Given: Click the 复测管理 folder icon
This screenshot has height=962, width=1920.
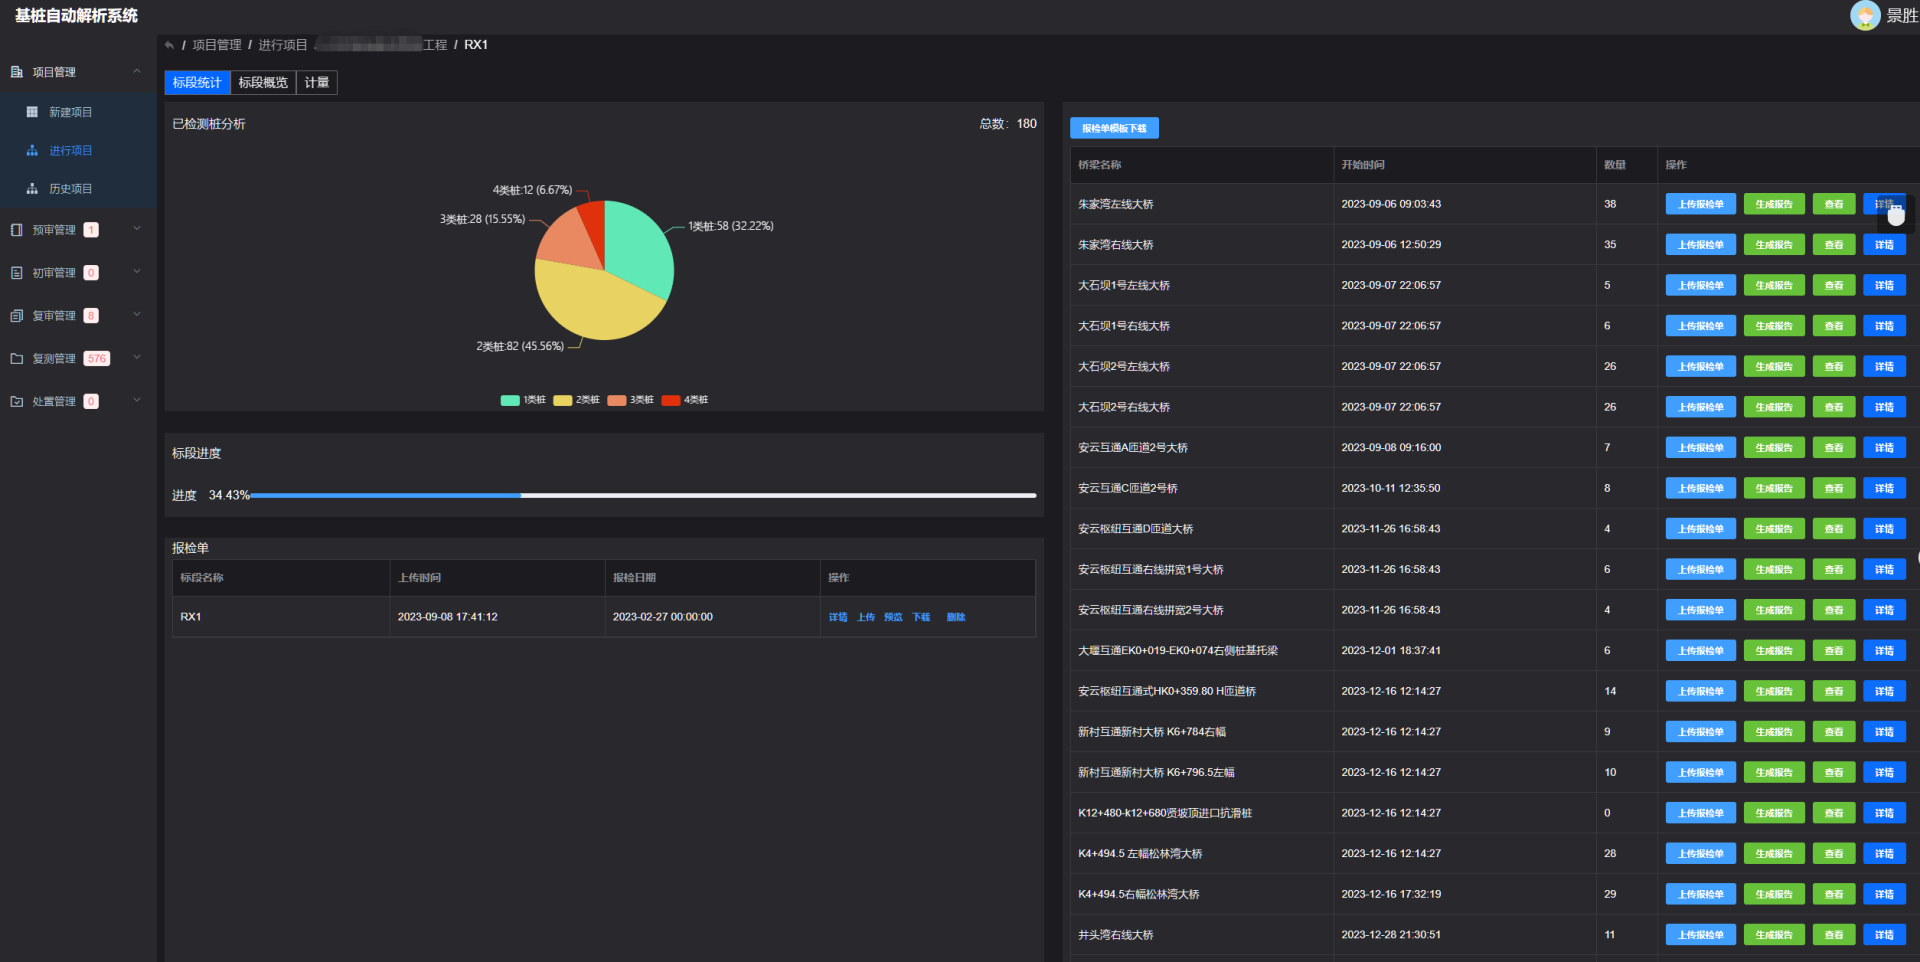Looking at the screenshot, I should 16,359.
